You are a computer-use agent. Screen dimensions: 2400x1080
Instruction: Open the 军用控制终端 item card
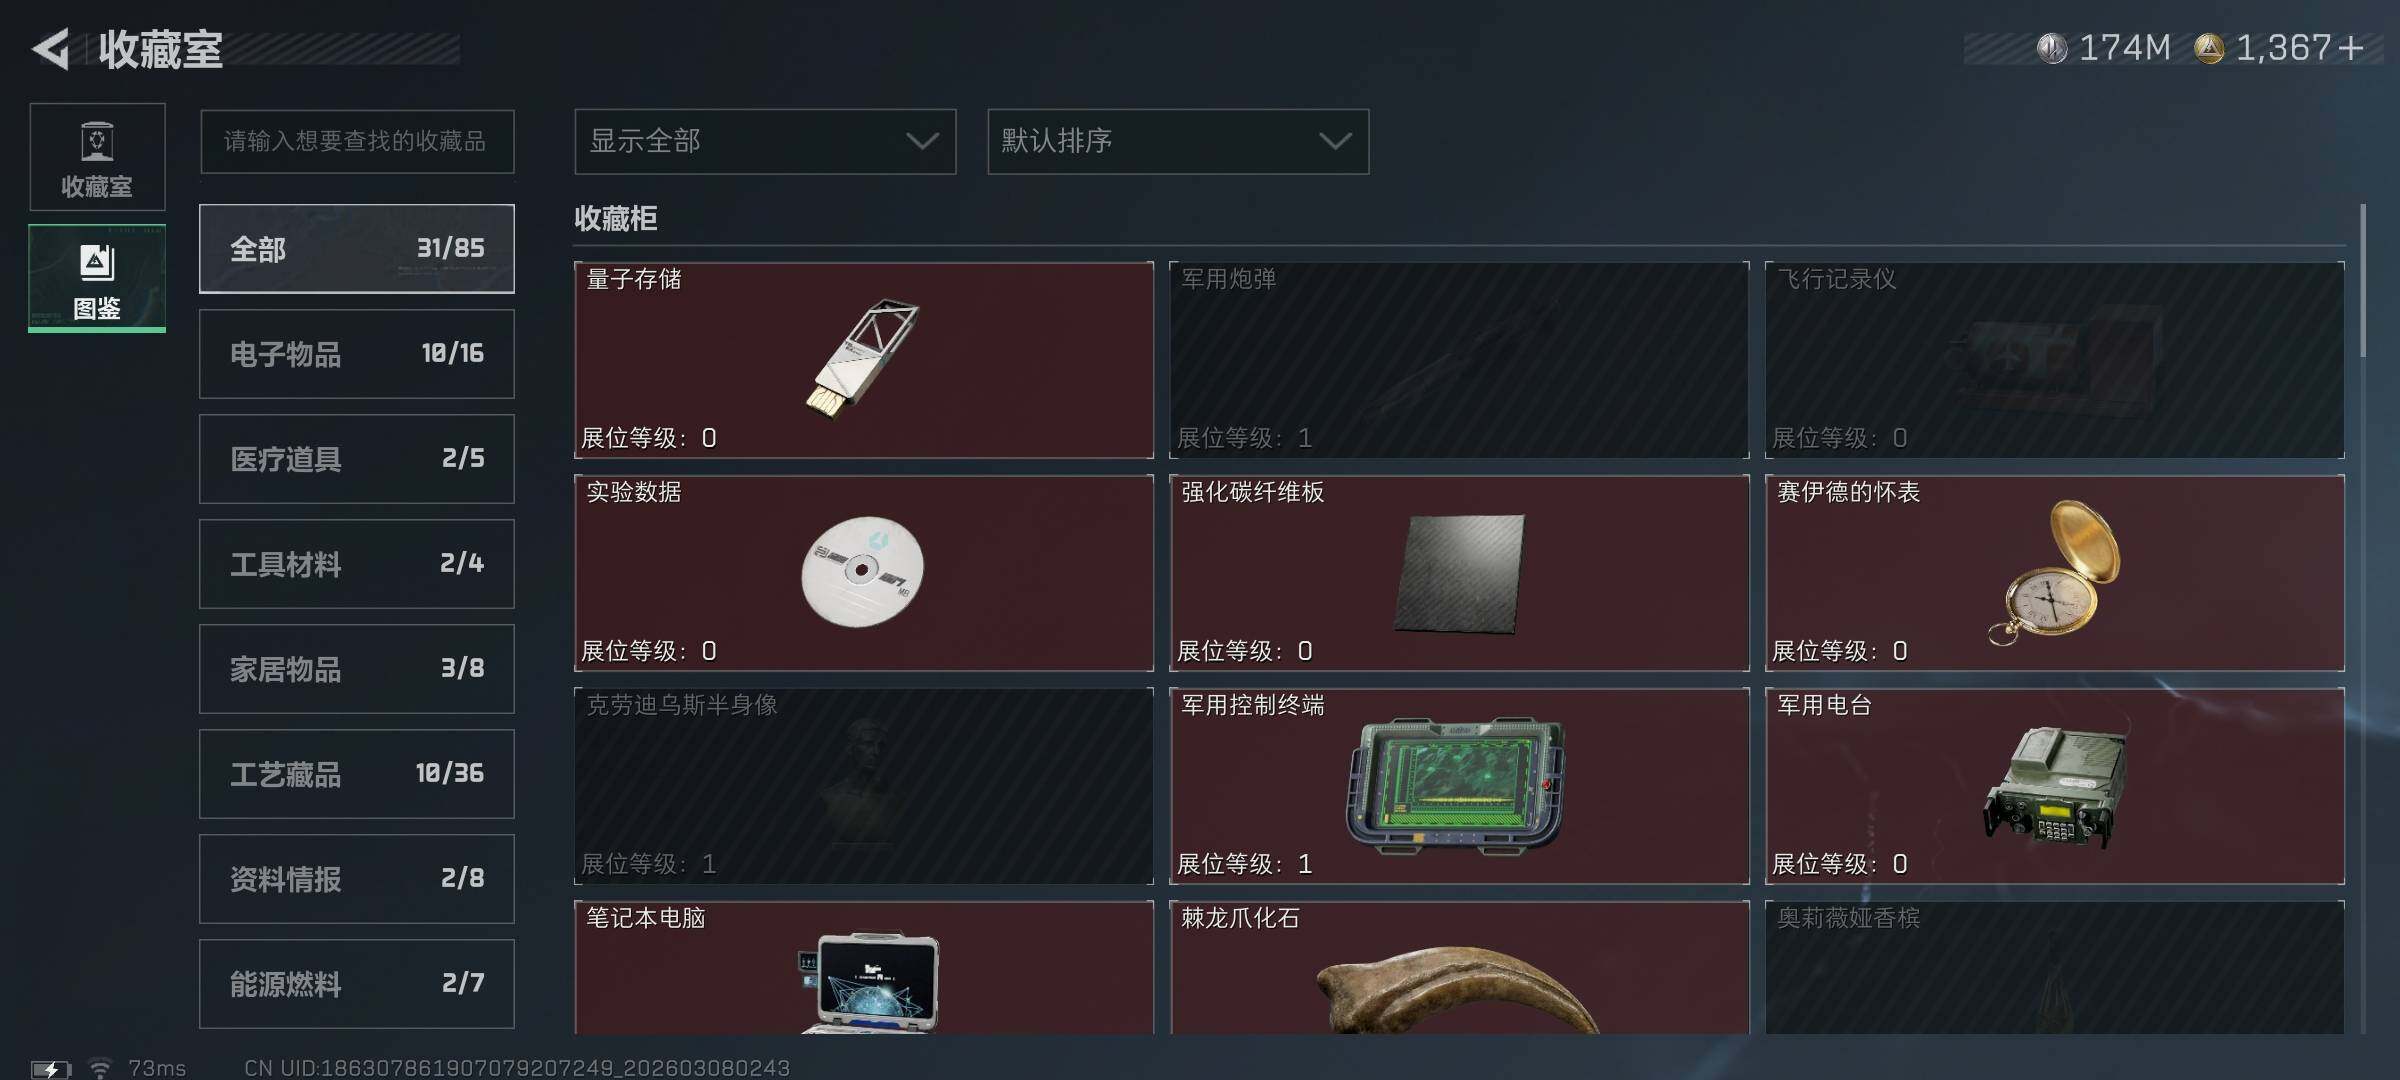1459,786
